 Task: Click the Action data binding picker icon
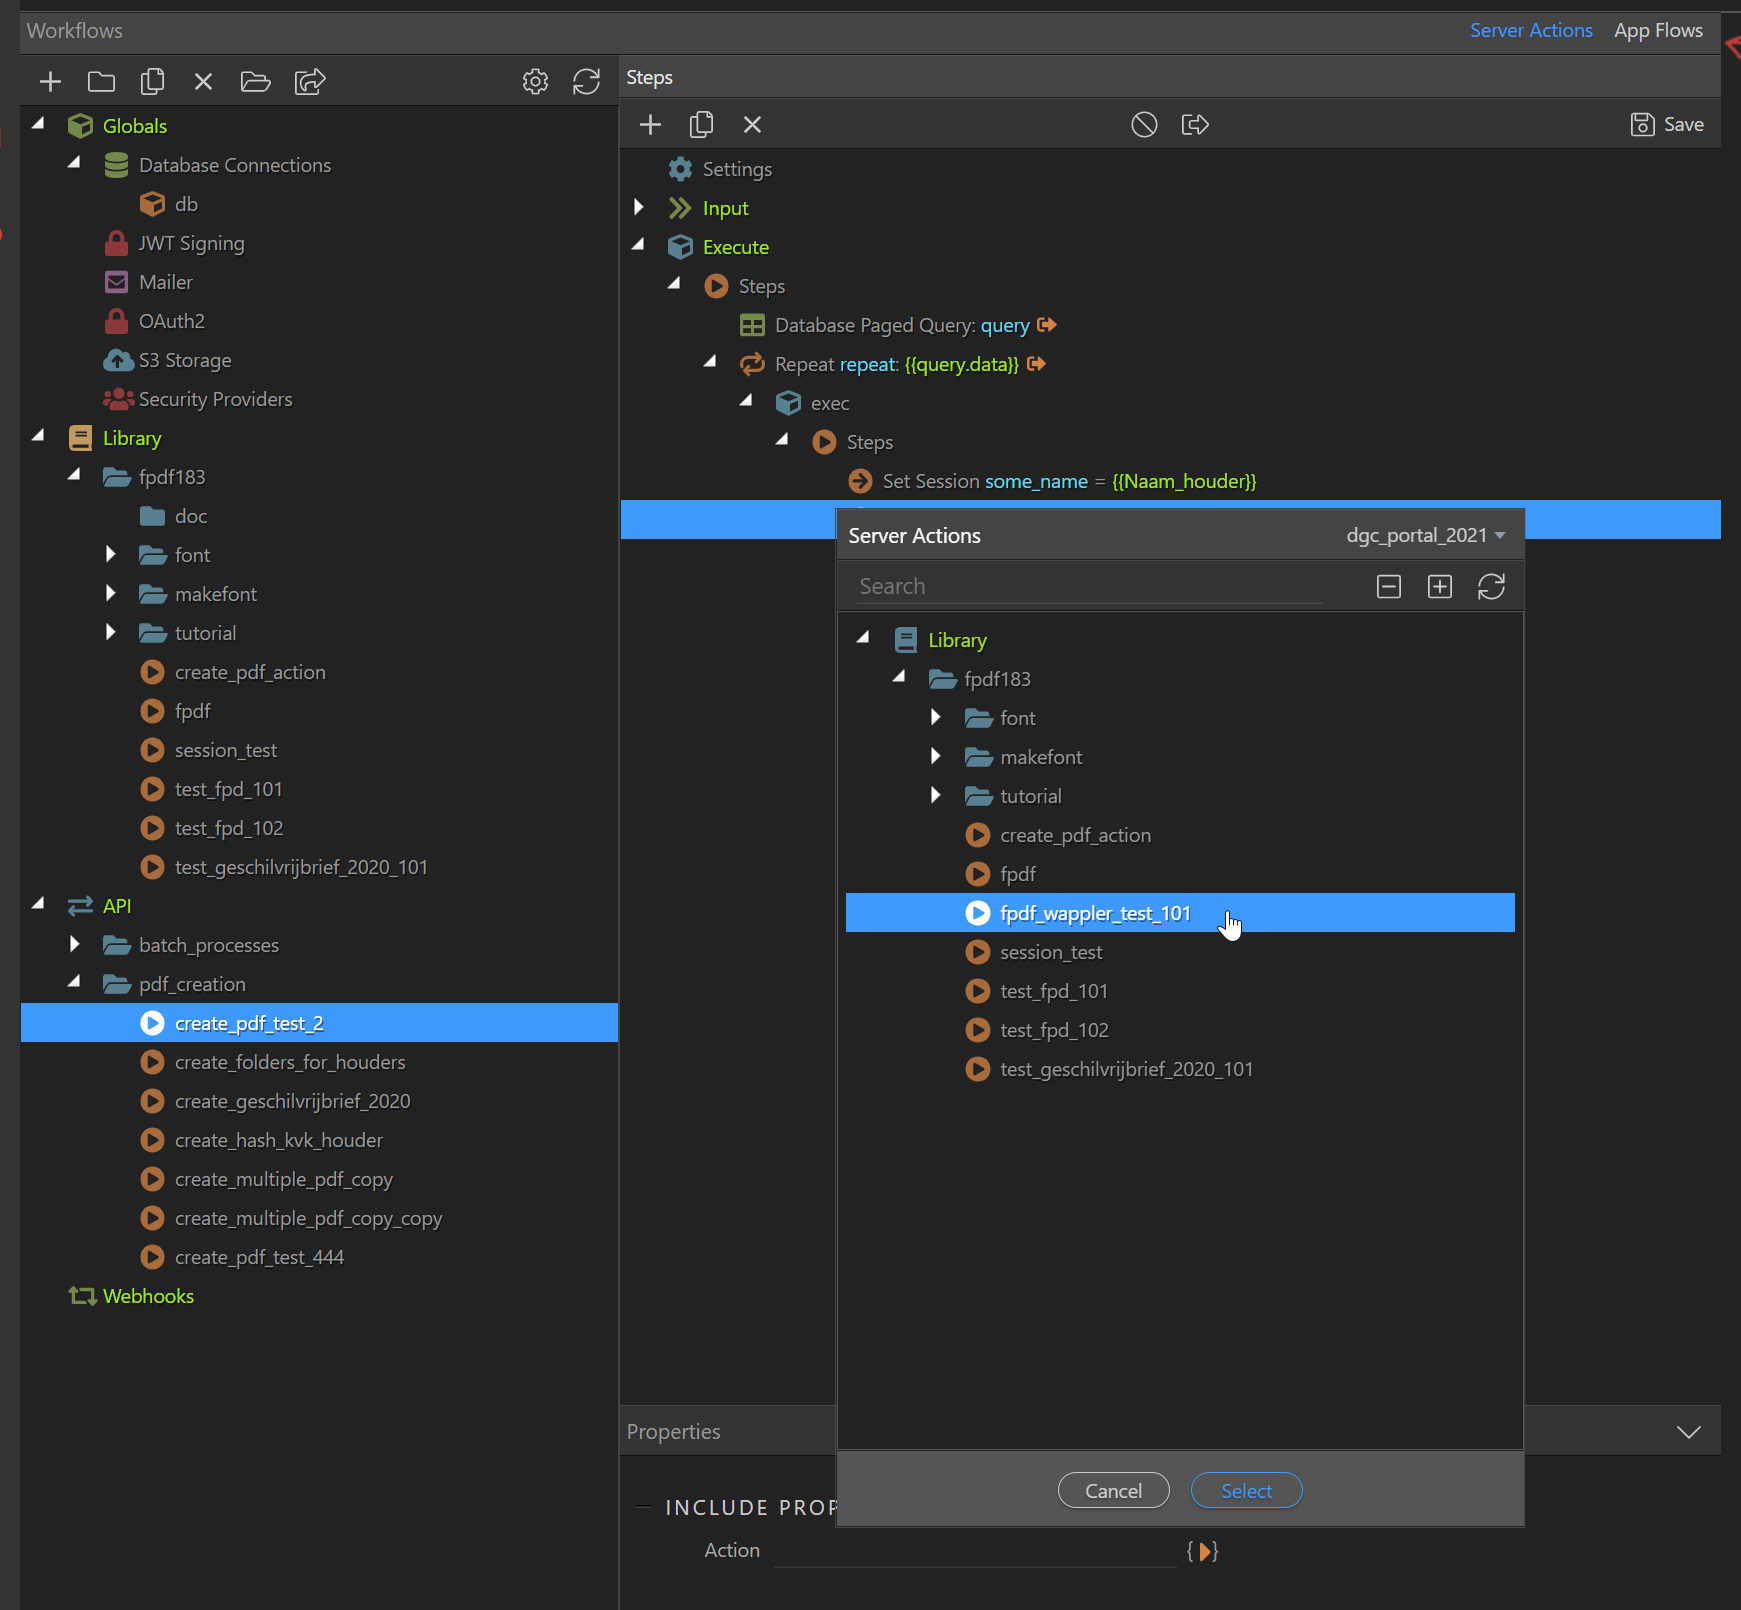point(1202,1551)
